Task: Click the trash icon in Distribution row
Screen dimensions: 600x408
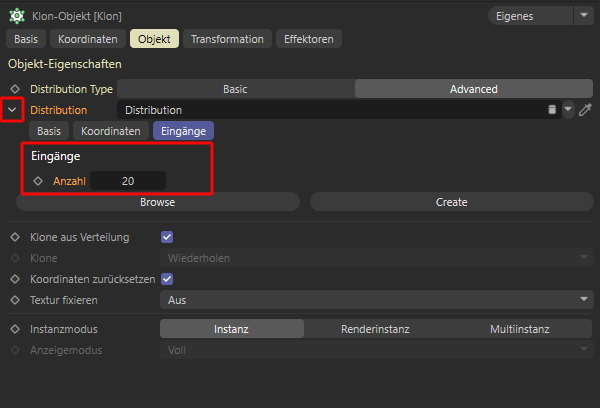Action: [551, 110]
